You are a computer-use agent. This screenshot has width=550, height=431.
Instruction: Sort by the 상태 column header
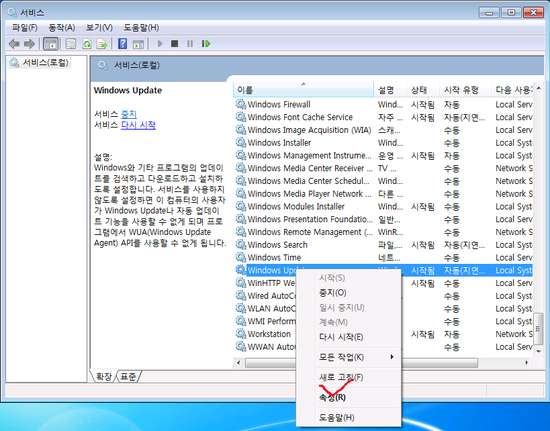click(423, 89)
